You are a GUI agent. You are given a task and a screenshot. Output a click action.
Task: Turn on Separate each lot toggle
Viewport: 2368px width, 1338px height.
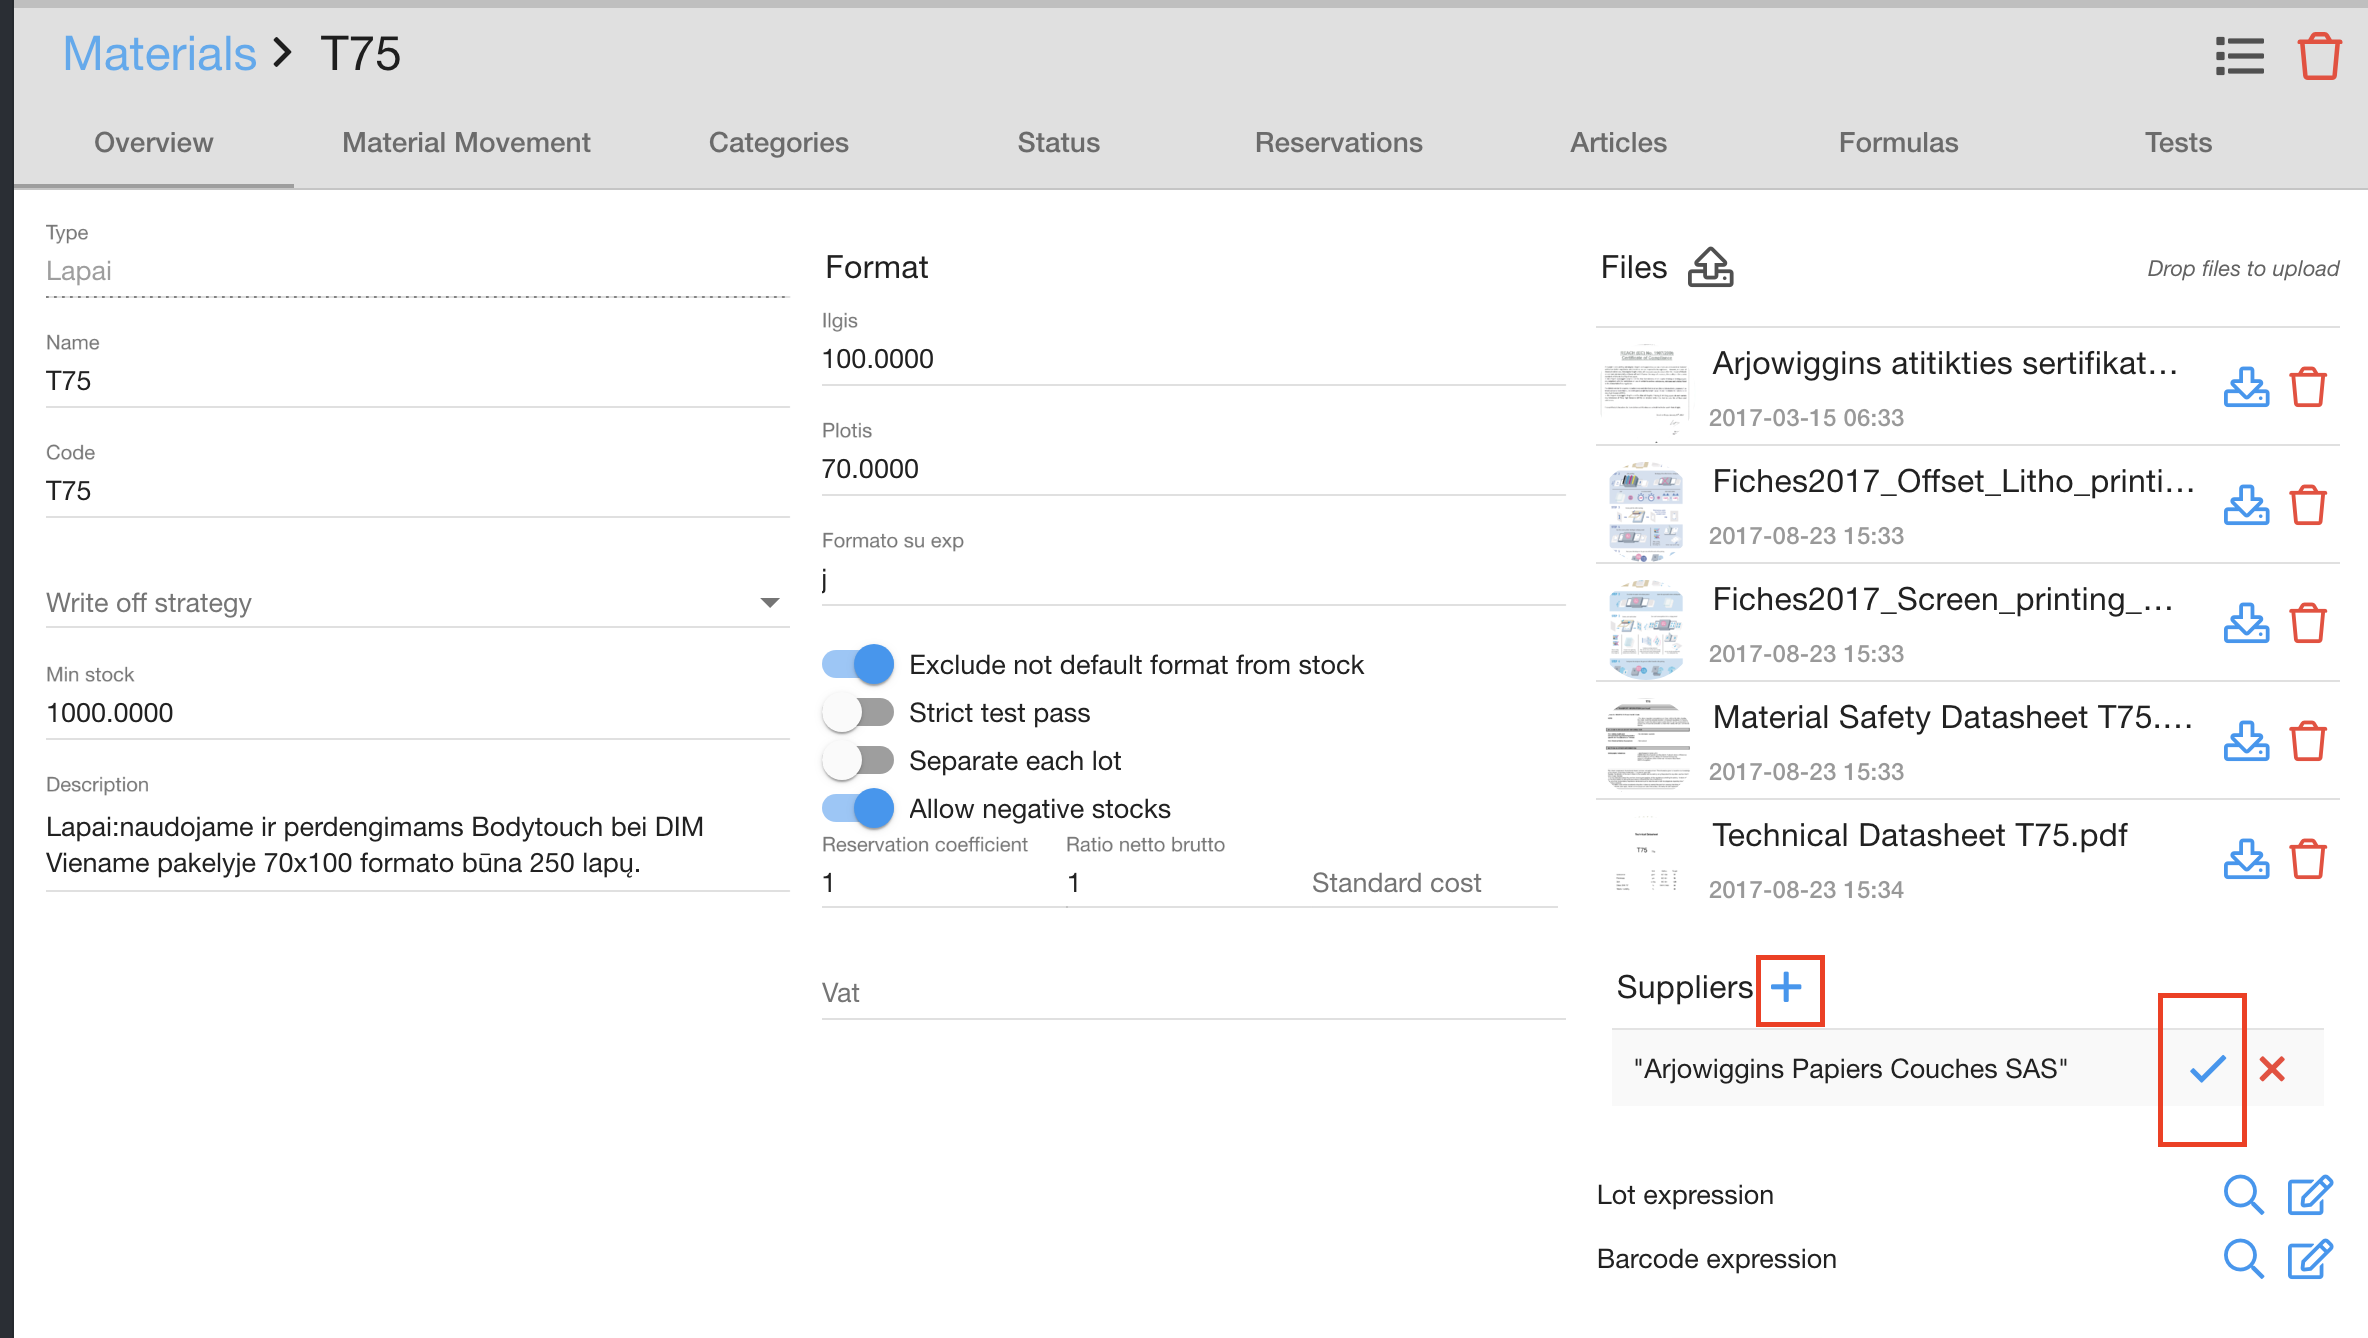pos(858,761)
